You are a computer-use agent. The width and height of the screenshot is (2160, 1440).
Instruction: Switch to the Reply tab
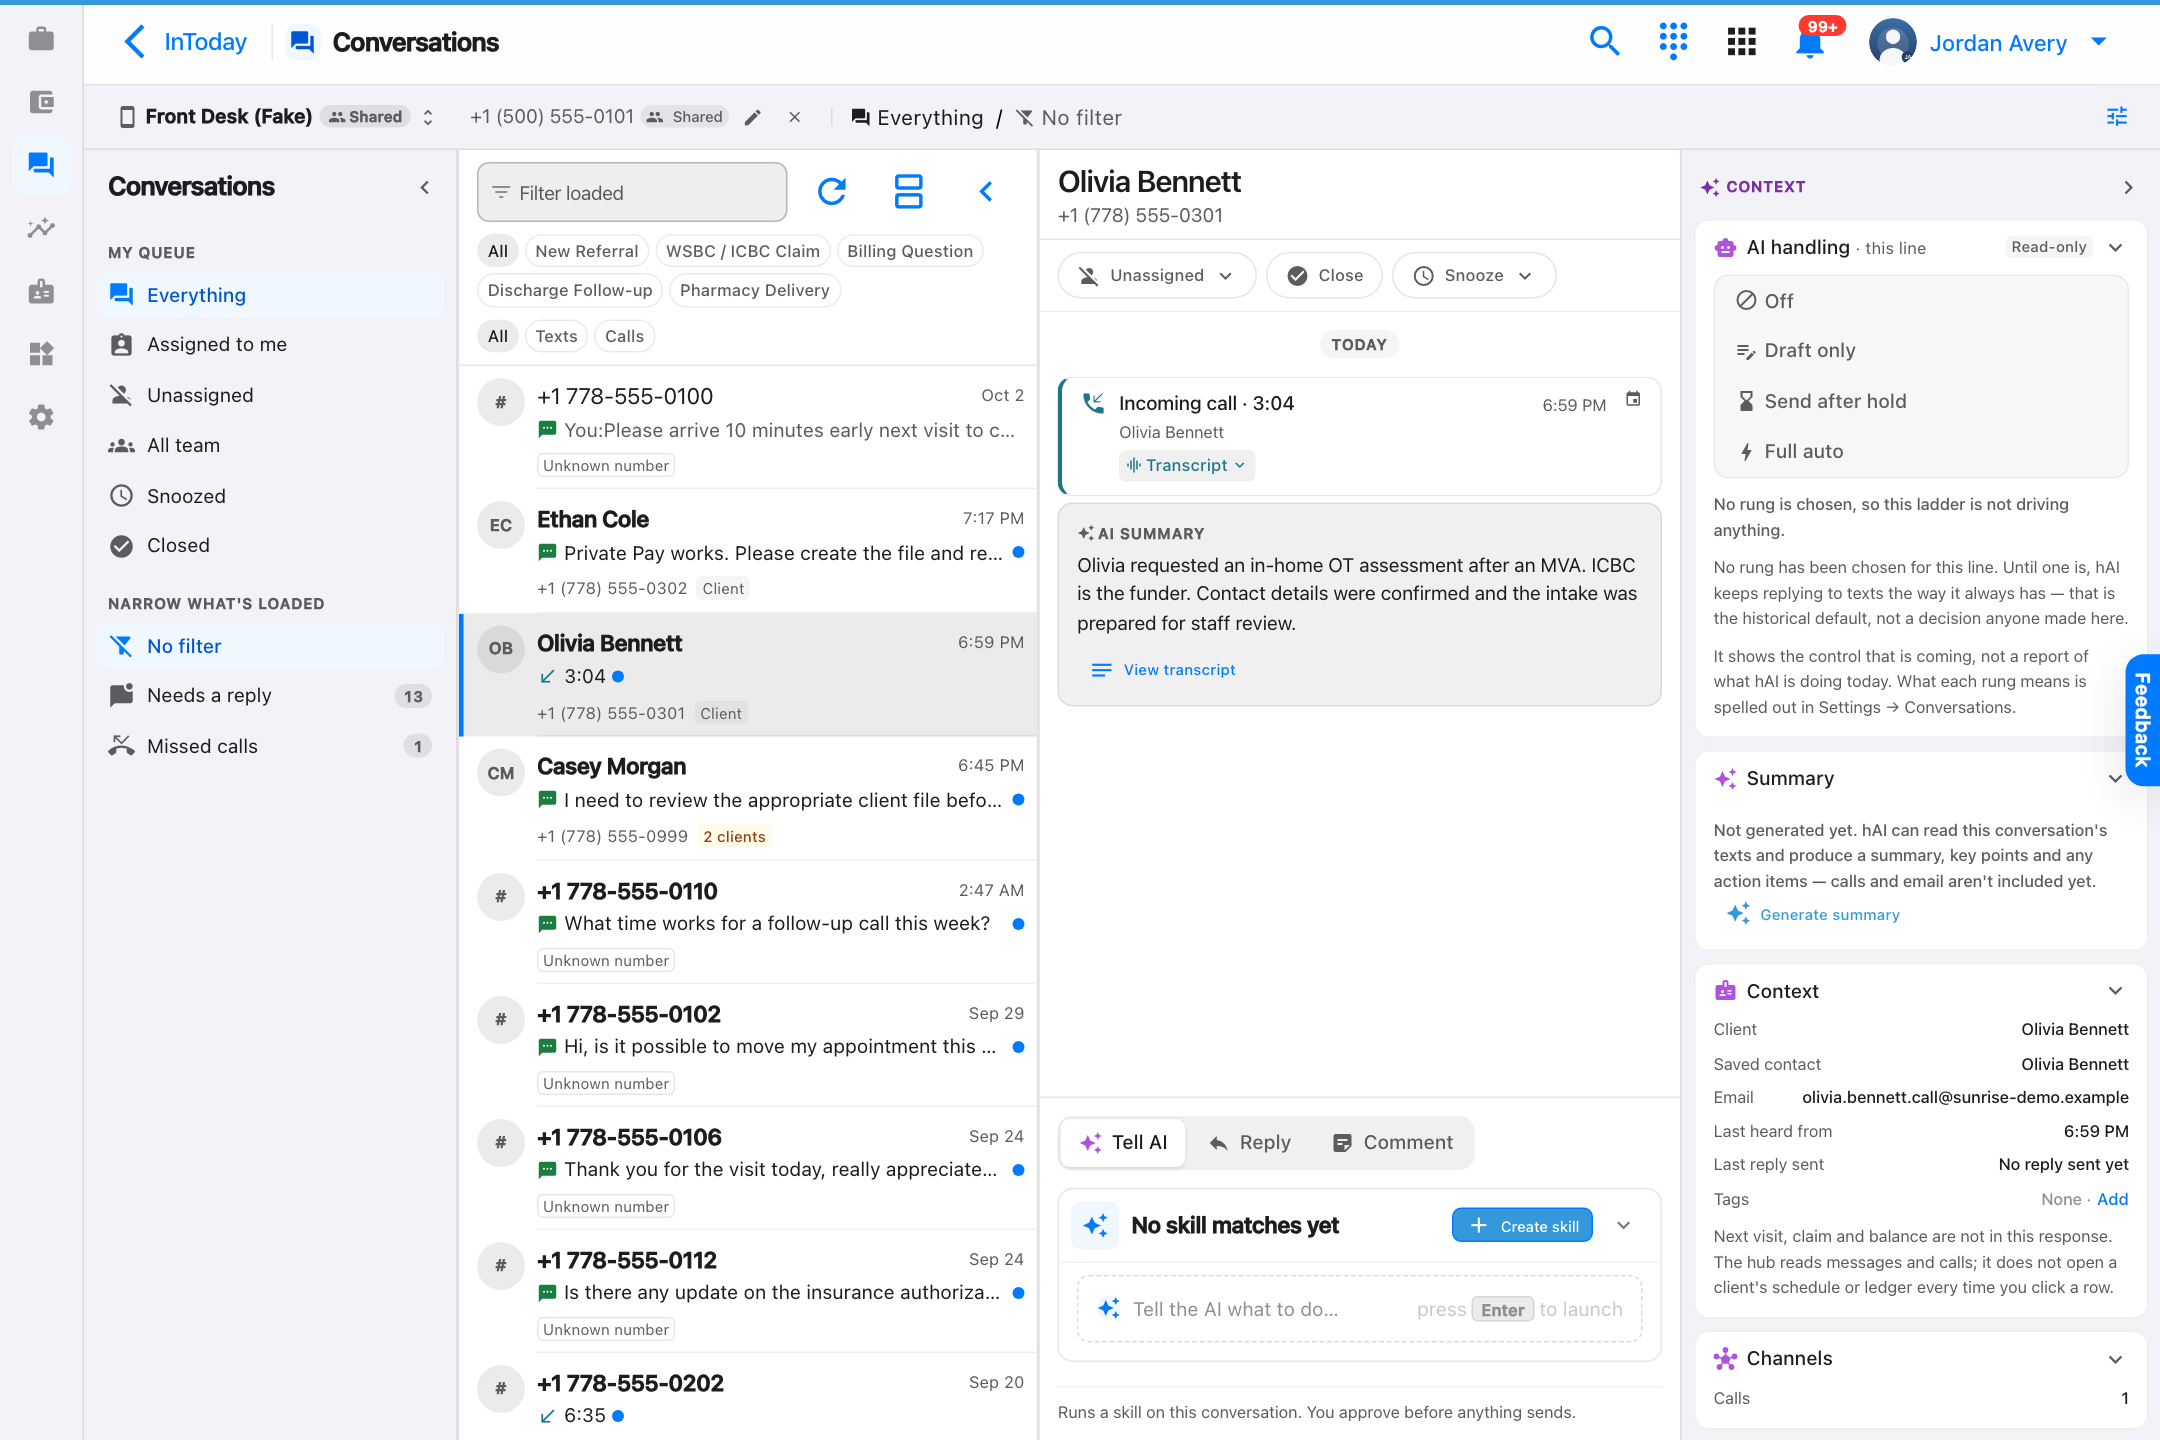click(1250, 1143)
